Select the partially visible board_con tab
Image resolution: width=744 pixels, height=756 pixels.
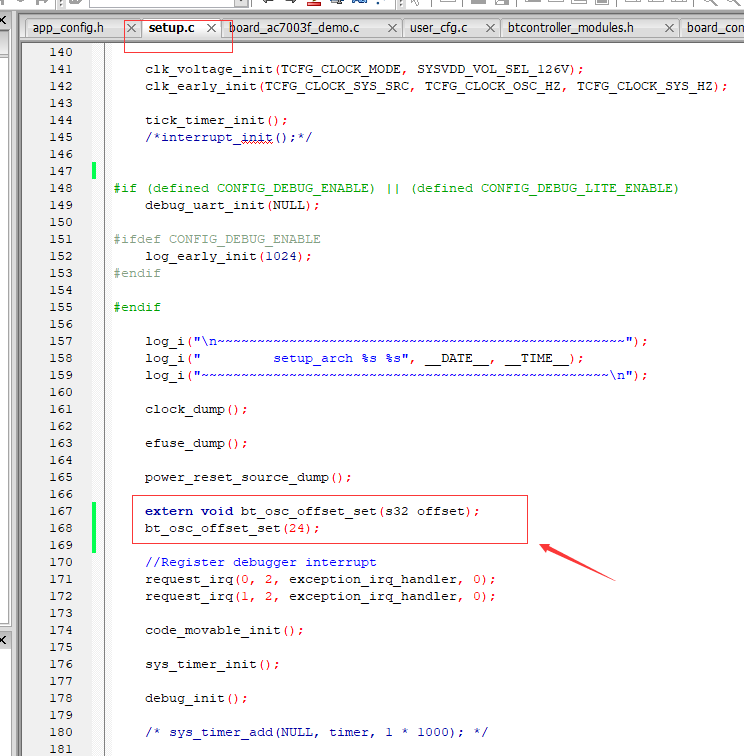[x=715, y=28]
